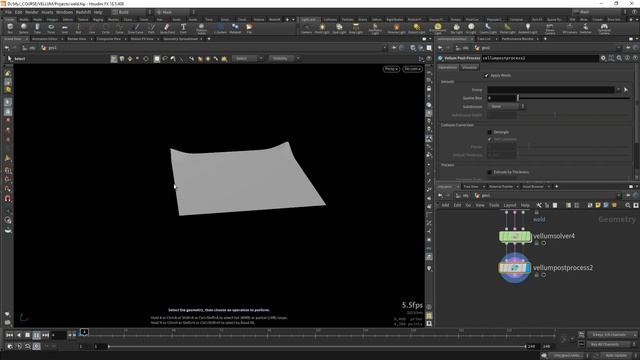
Task: Open the Subdivision dropdown menu
Action: (506, 107)
